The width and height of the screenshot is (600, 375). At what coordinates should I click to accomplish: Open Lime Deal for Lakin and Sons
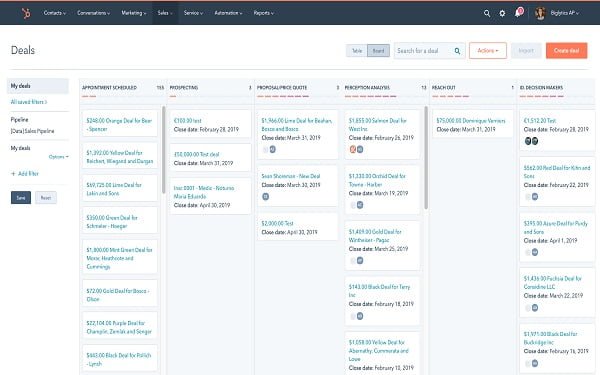tap(114, 189)
